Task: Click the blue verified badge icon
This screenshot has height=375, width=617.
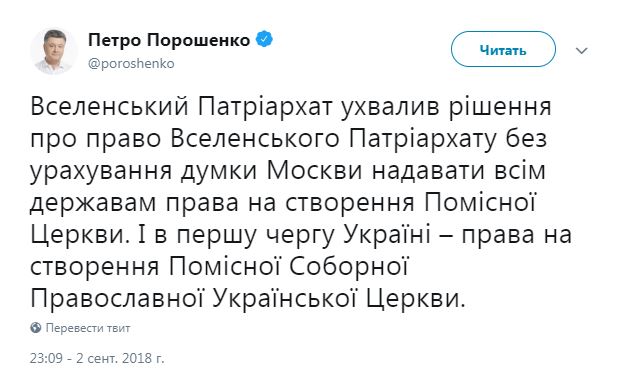Action: pyautogui.click(x=264, y=40)
